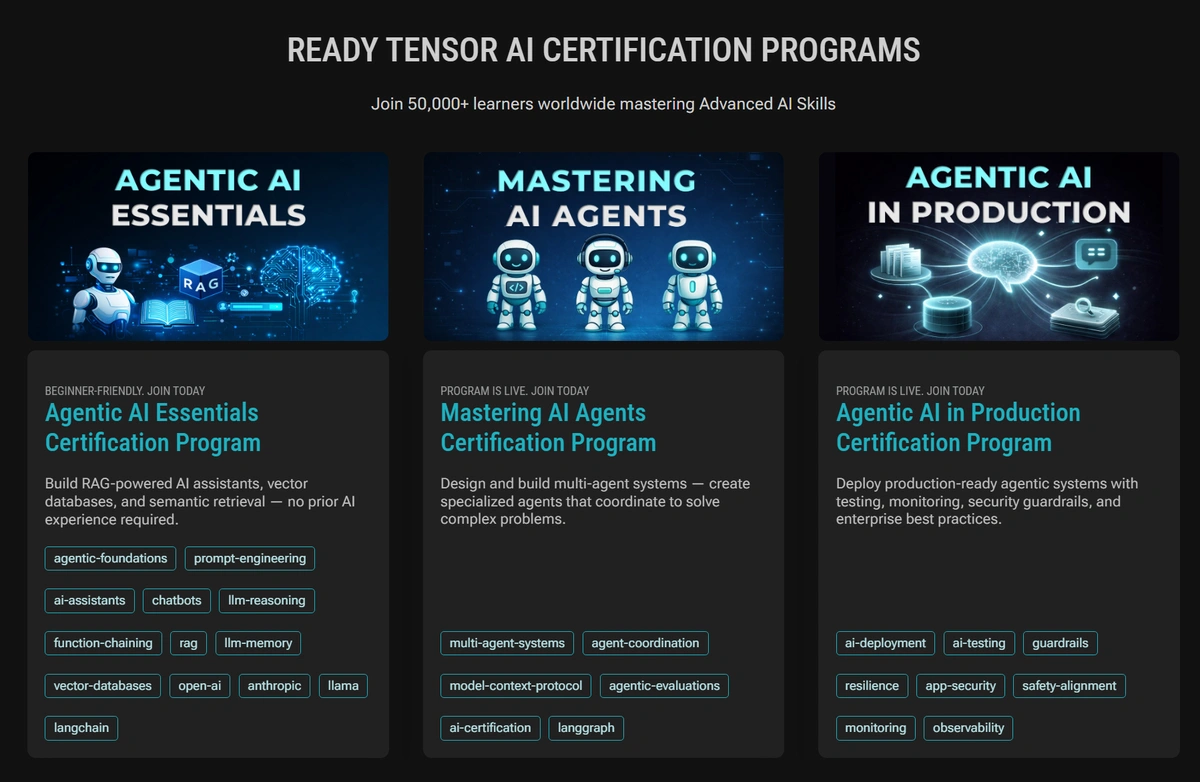Click the open-ai tag
Image resolution: width=1200 pixels, height=782 pixels.
(200, 686)
